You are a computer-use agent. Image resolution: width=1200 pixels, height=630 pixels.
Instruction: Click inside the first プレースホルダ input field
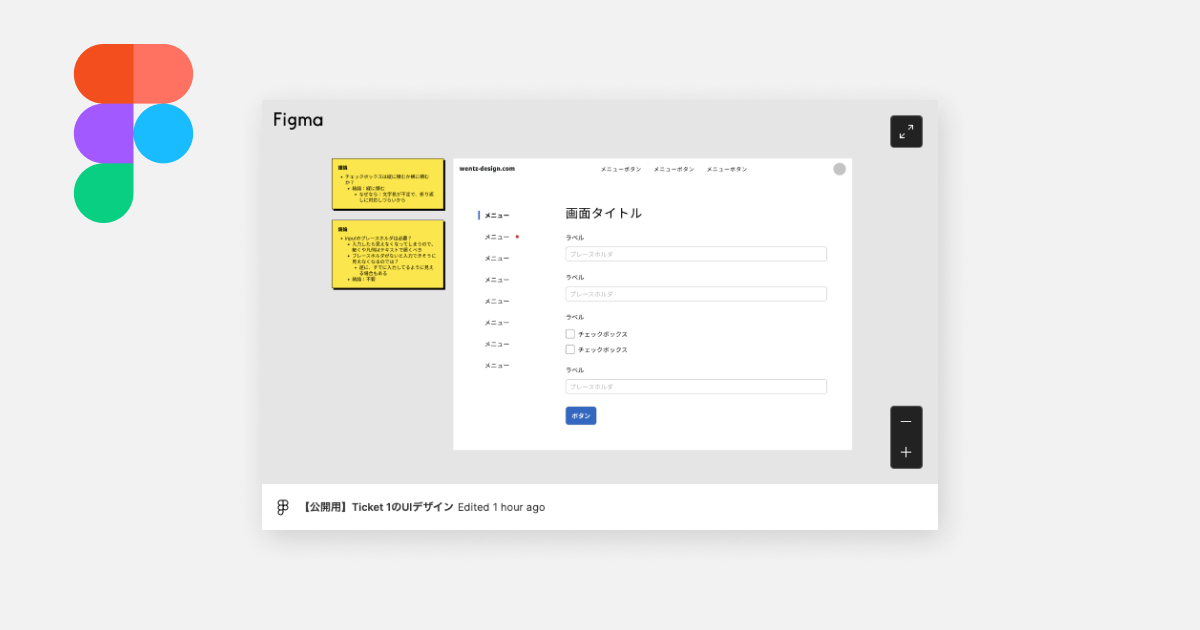pyautogui.click(x=695, y=254)
